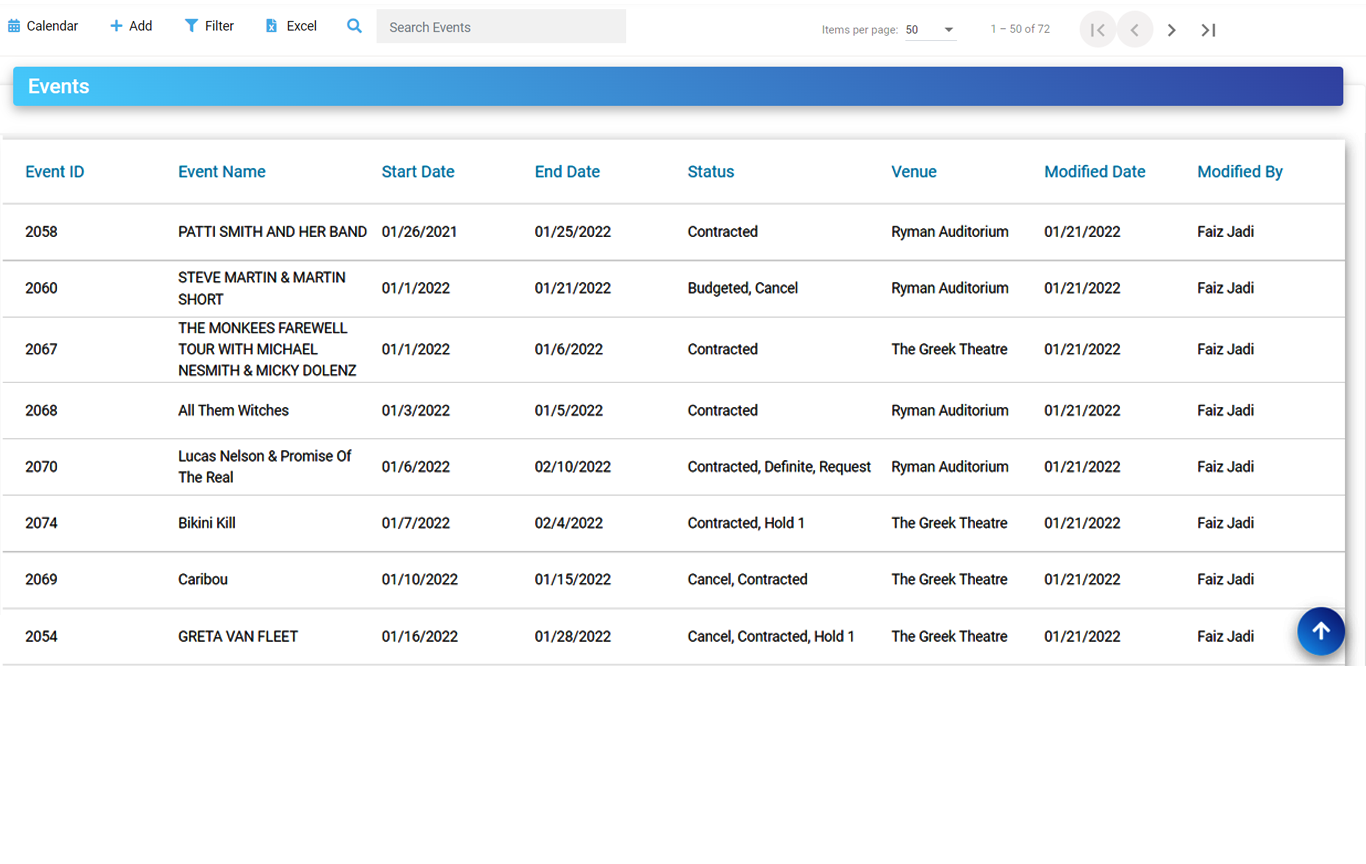Open the Items per page dropdown
1366x864 pixels.
tap(930, 29)
